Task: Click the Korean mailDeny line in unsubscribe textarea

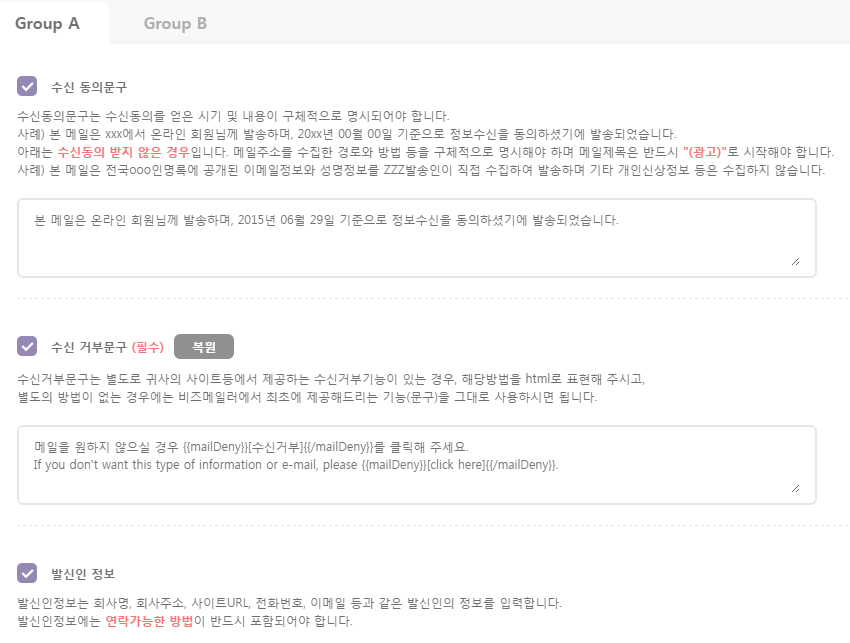Action: pyautogui.click(x=251, y=447)
